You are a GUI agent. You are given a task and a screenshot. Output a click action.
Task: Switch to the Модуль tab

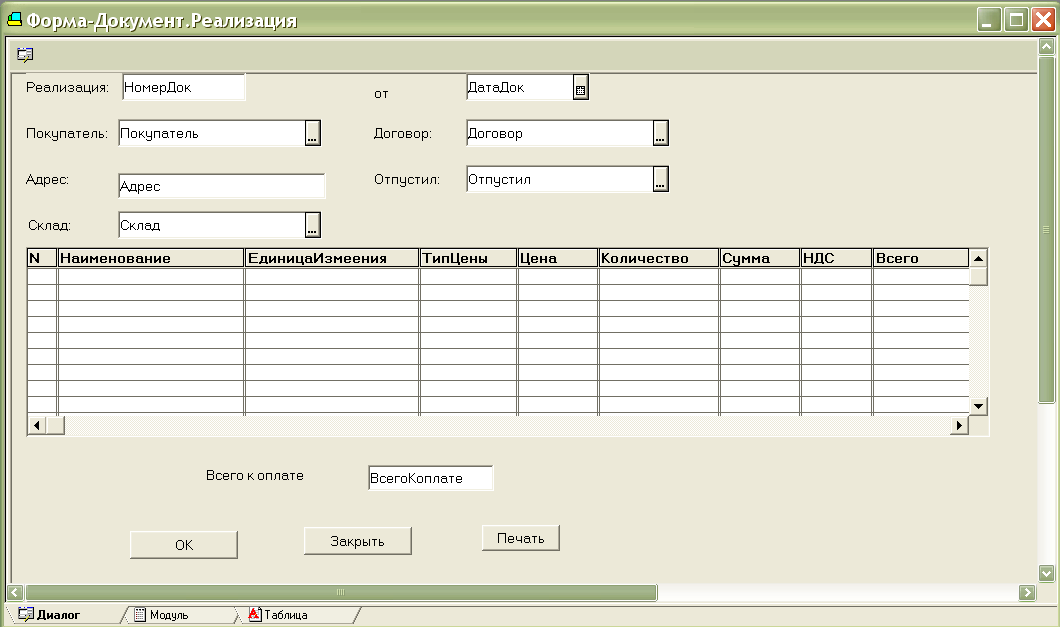pos(167,615)
